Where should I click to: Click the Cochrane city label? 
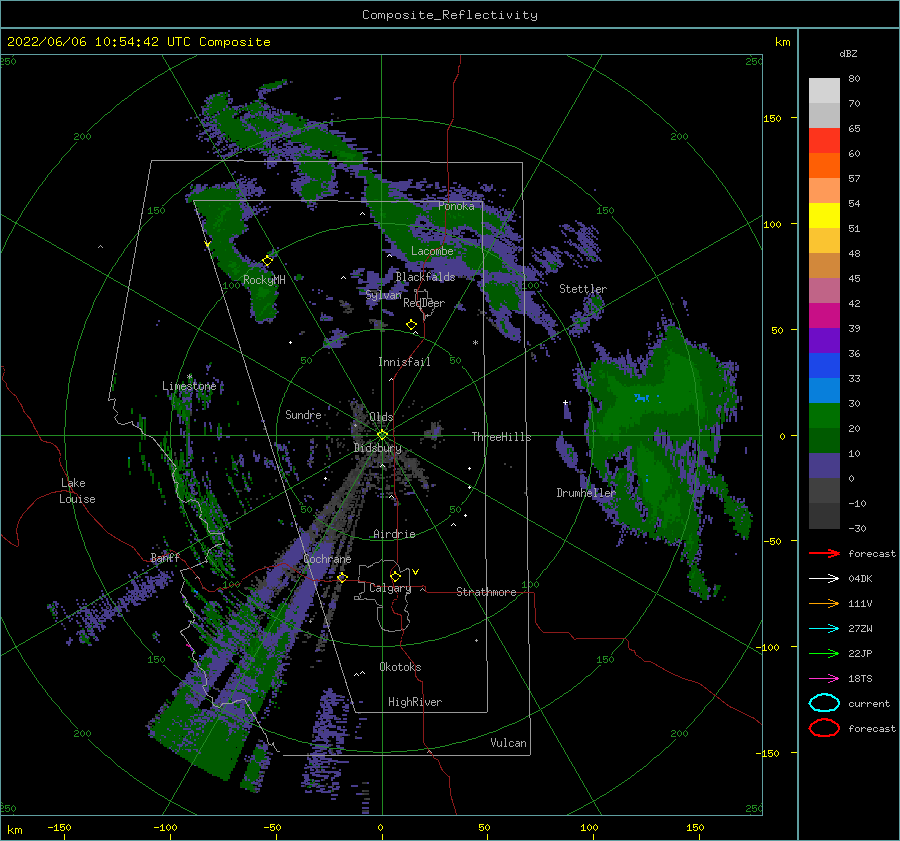point(327,559)
